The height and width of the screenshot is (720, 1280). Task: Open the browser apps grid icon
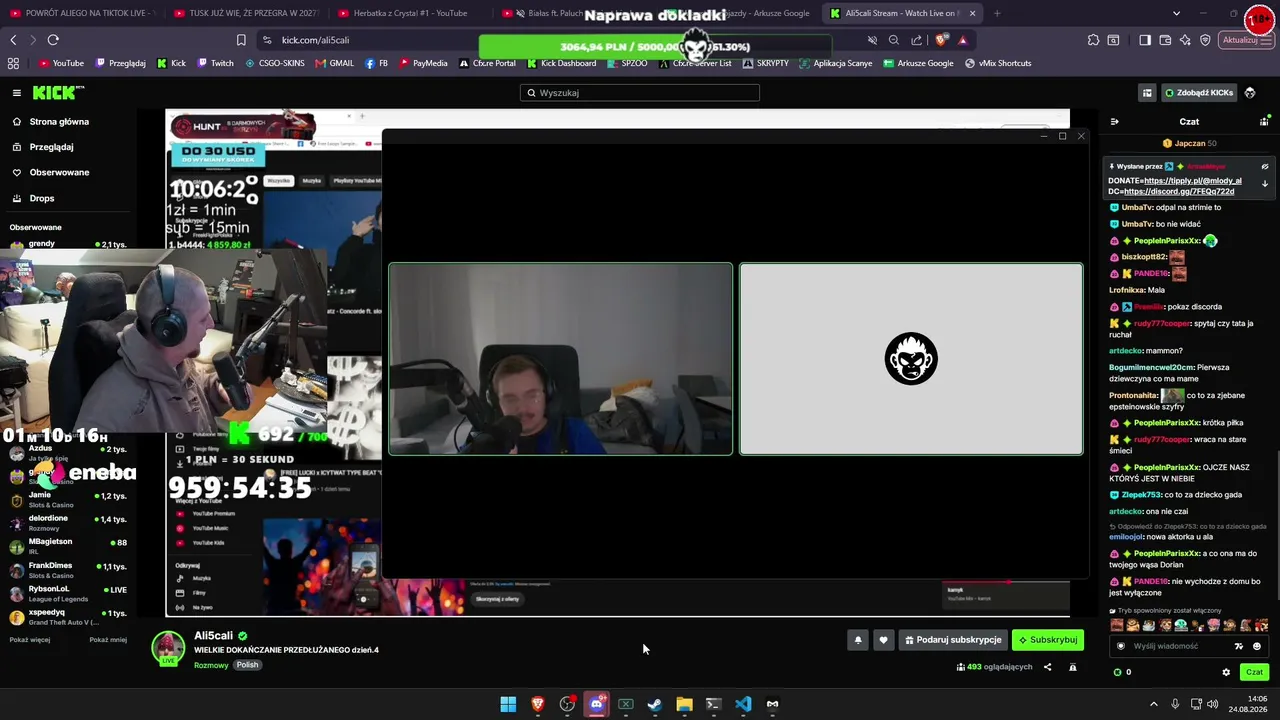tap(13, 63)
